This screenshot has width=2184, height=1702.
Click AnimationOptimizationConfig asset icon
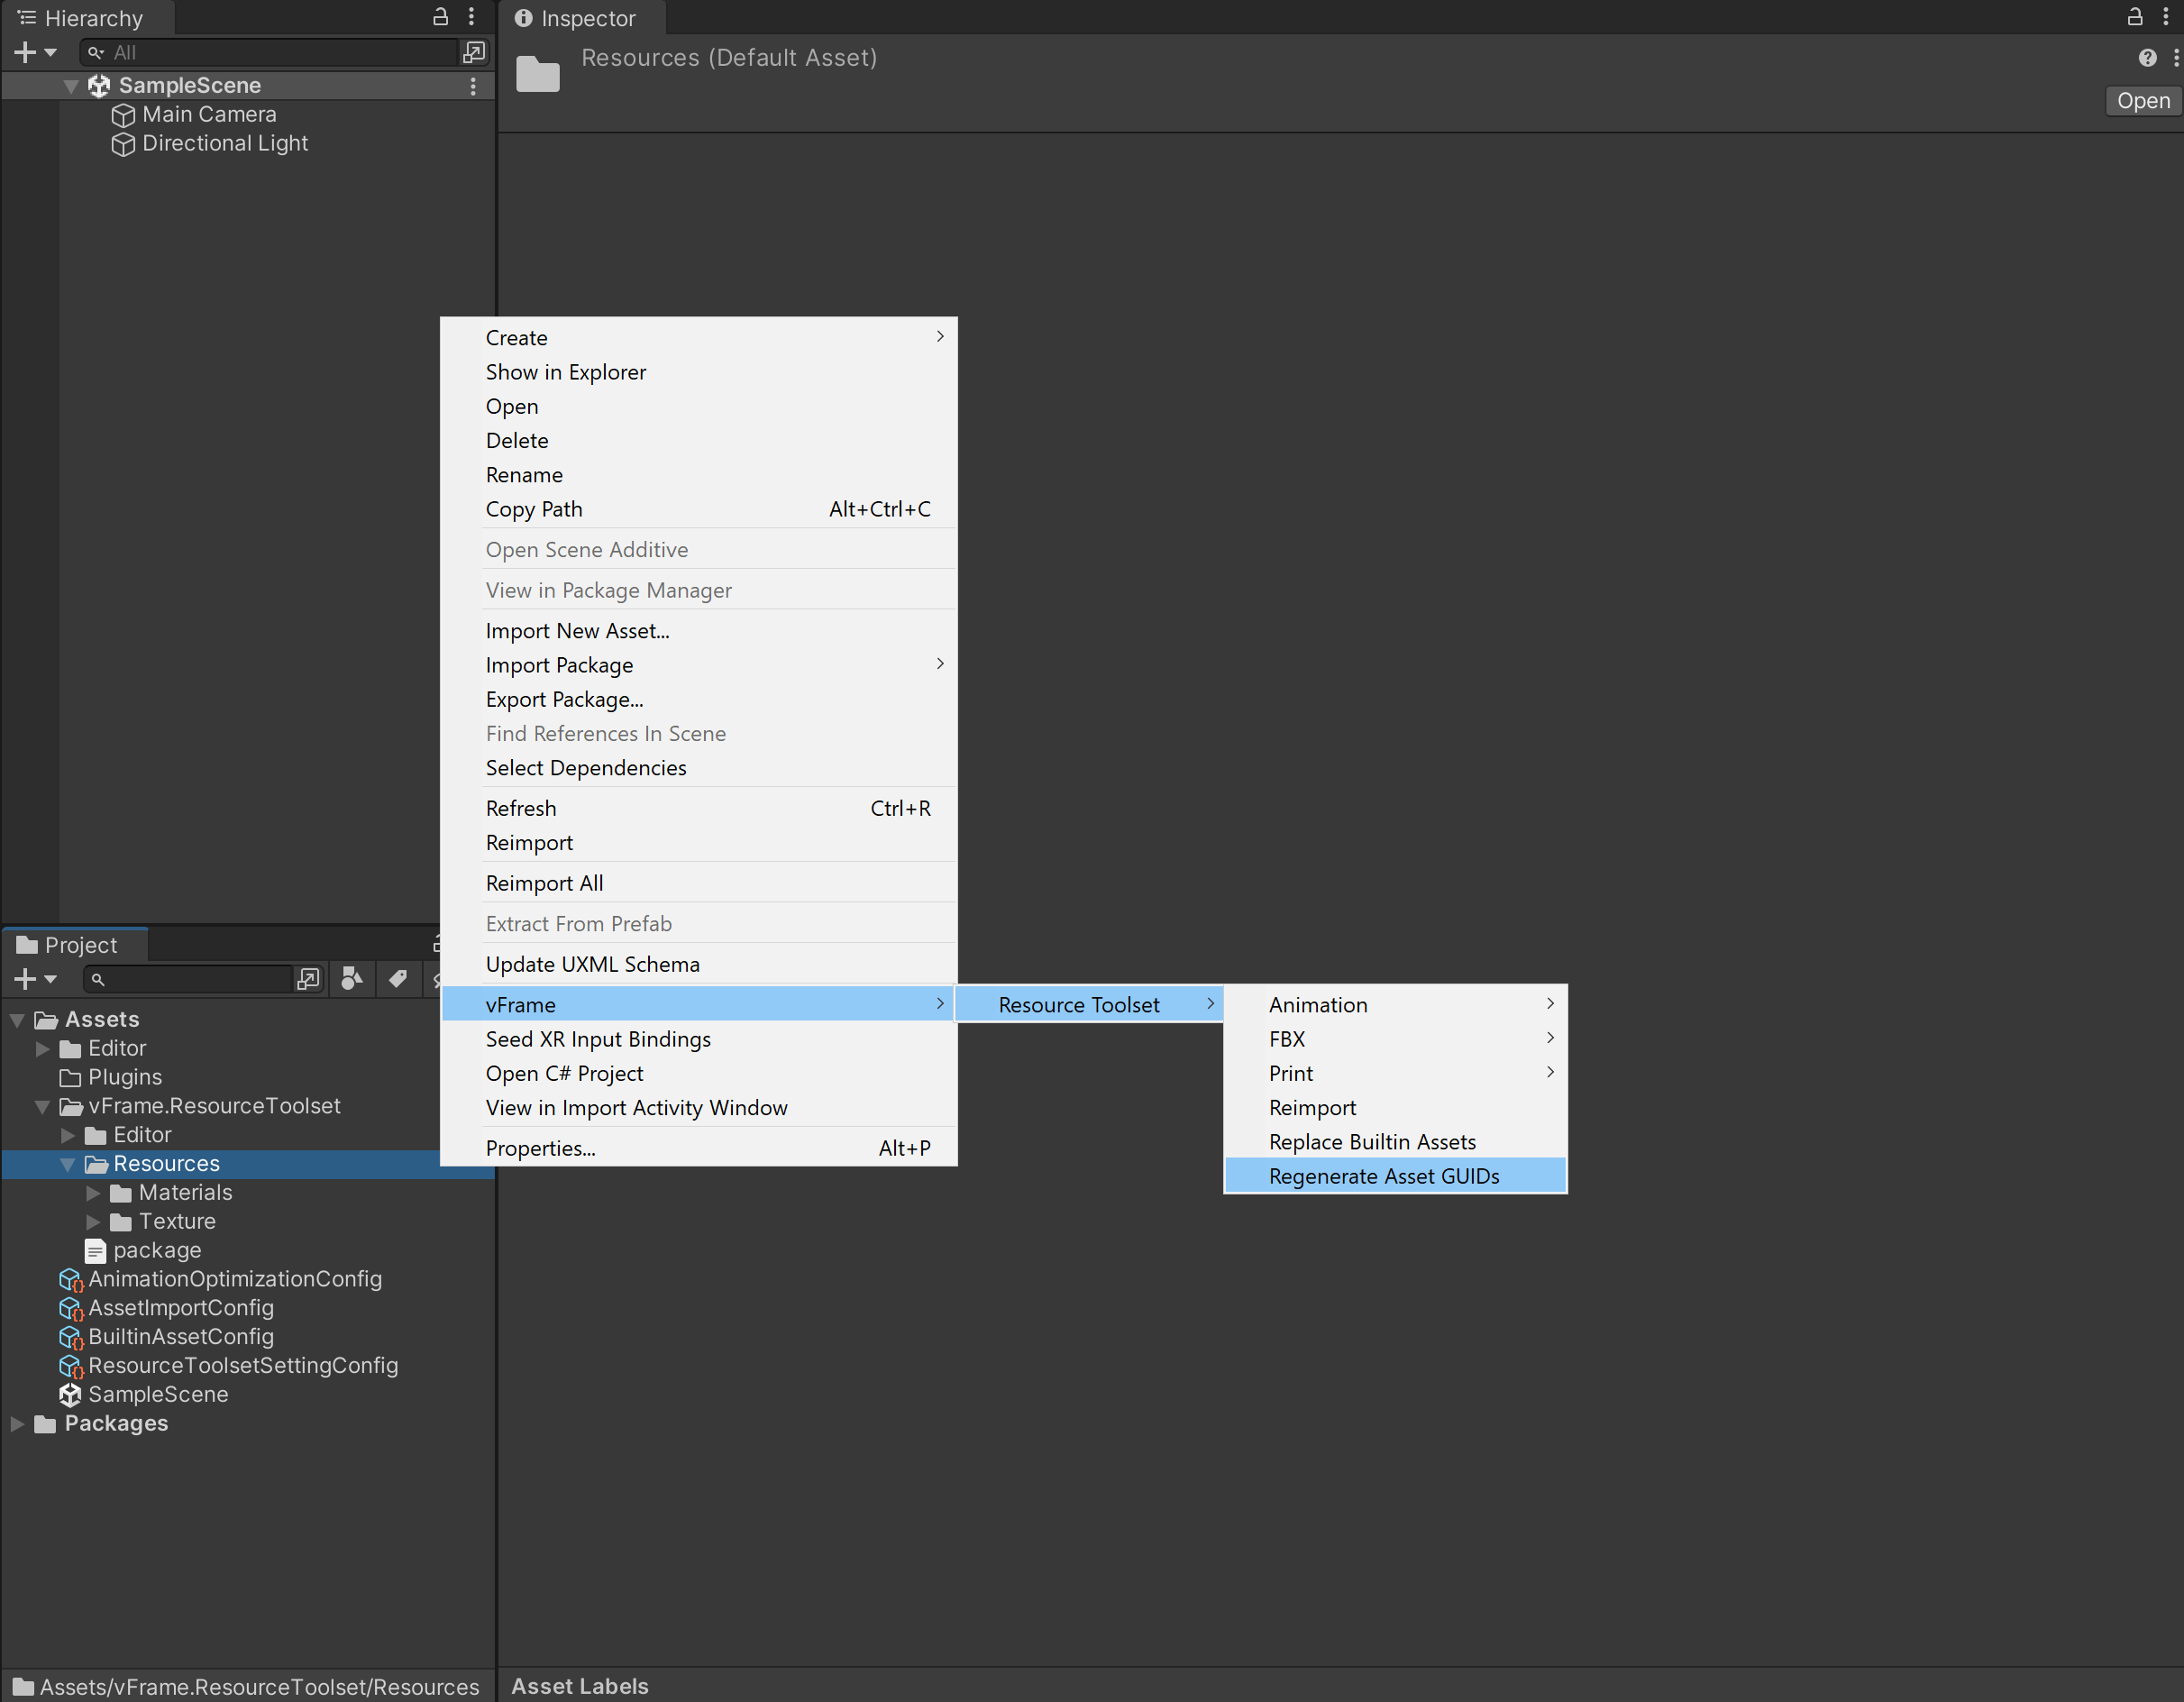tap(70, 1279)
